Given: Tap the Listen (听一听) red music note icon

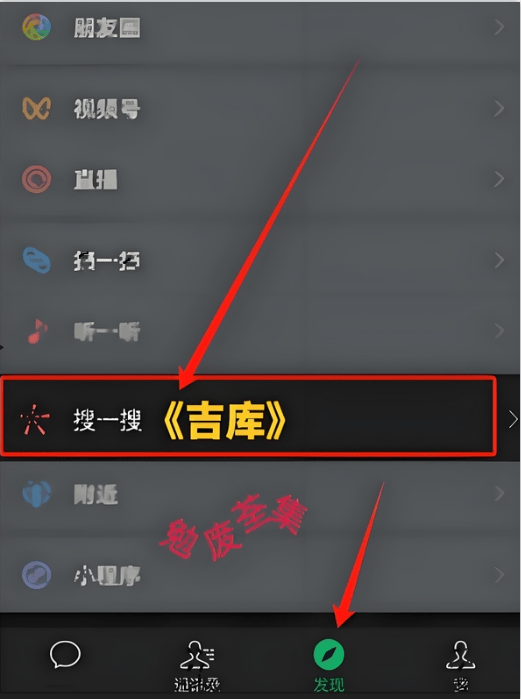Looking at the screenshot, I should coord(37,331).
